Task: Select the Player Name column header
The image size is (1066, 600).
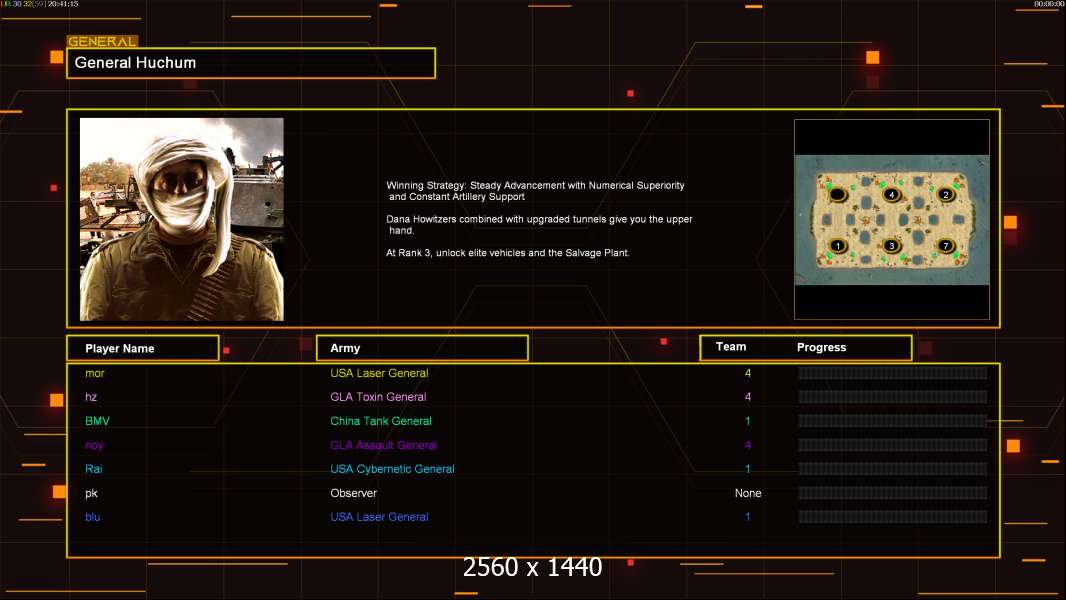Action: coord(143,348)
